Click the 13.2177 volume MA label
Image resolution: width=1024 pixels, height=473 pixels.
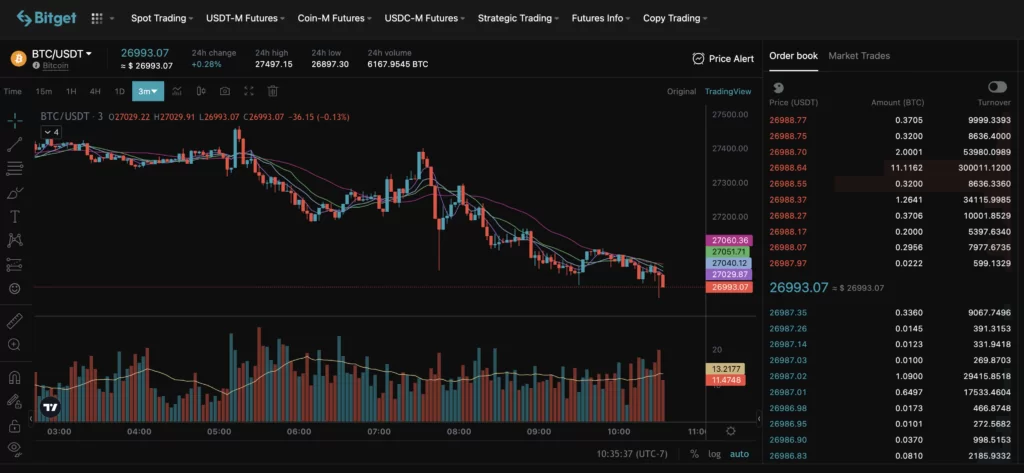725,369
